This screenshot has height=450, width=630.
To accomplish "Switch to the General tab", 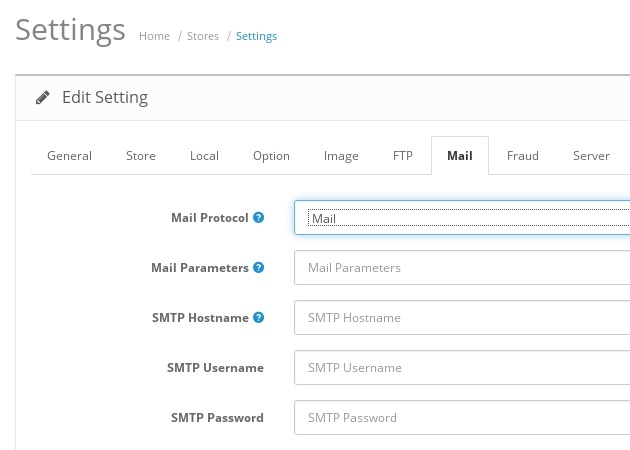I will pyautogui.click(x=70, y=155).
